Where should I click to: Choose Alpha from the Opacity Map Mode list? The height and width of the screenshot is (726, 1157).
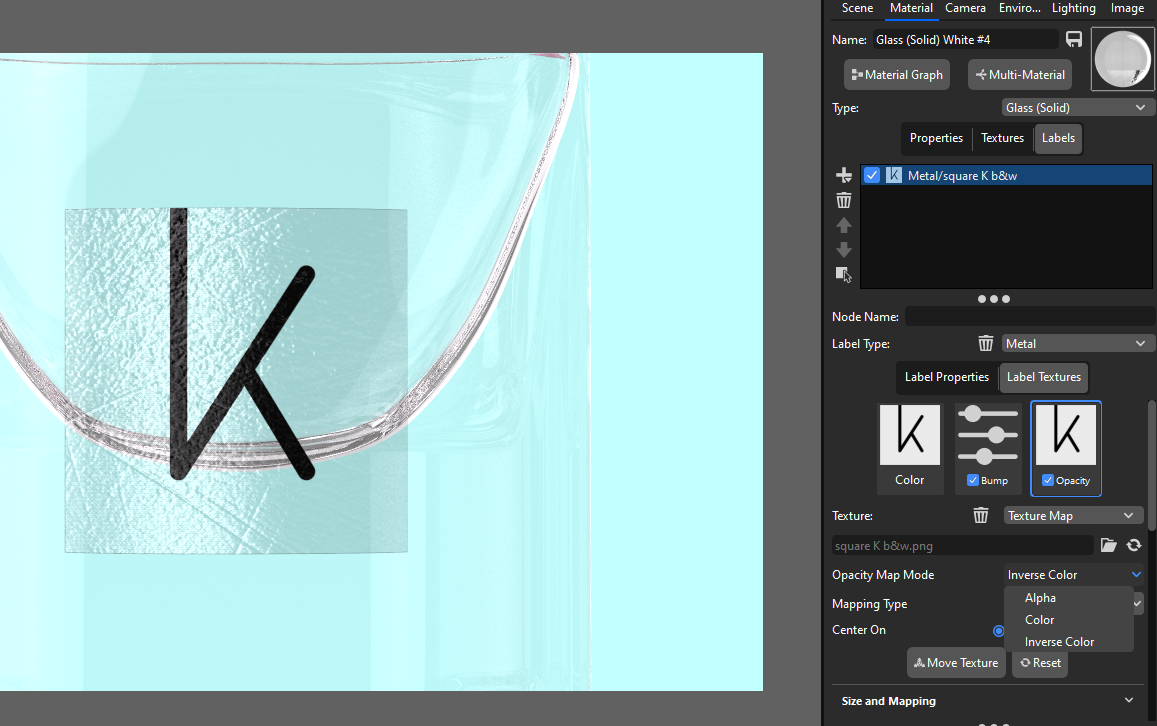click(x=1040, y=597)
